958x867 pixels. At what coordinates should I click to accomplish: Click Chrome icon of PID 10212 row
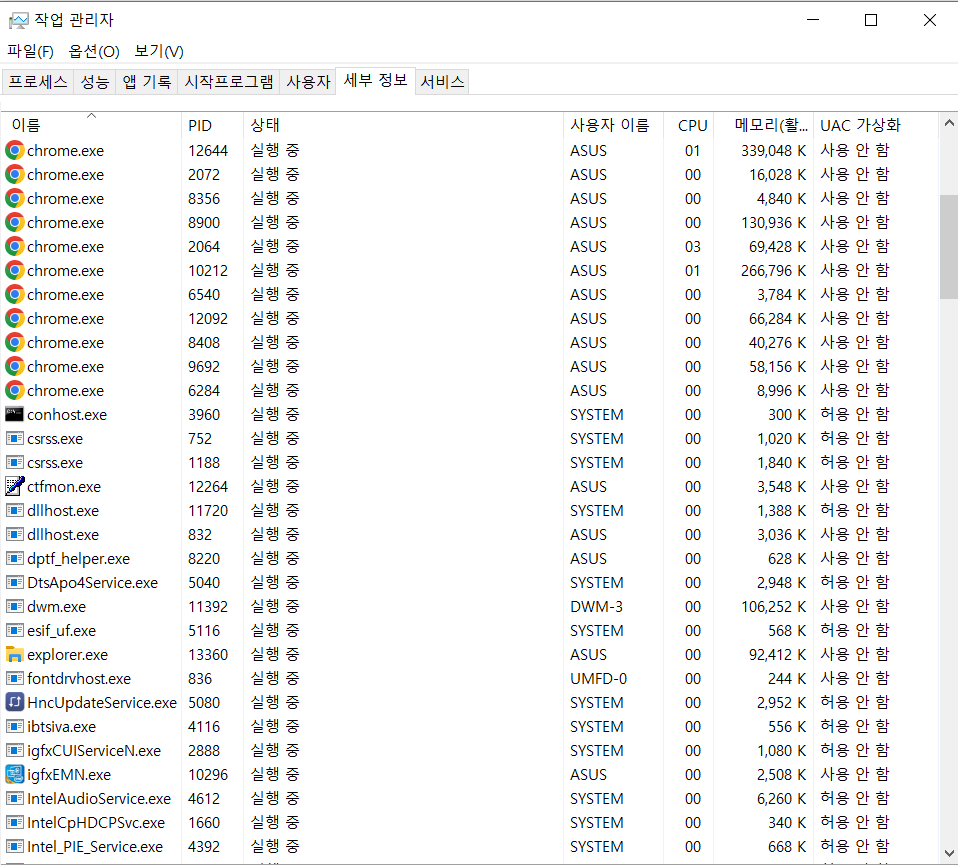coord(15,271)
